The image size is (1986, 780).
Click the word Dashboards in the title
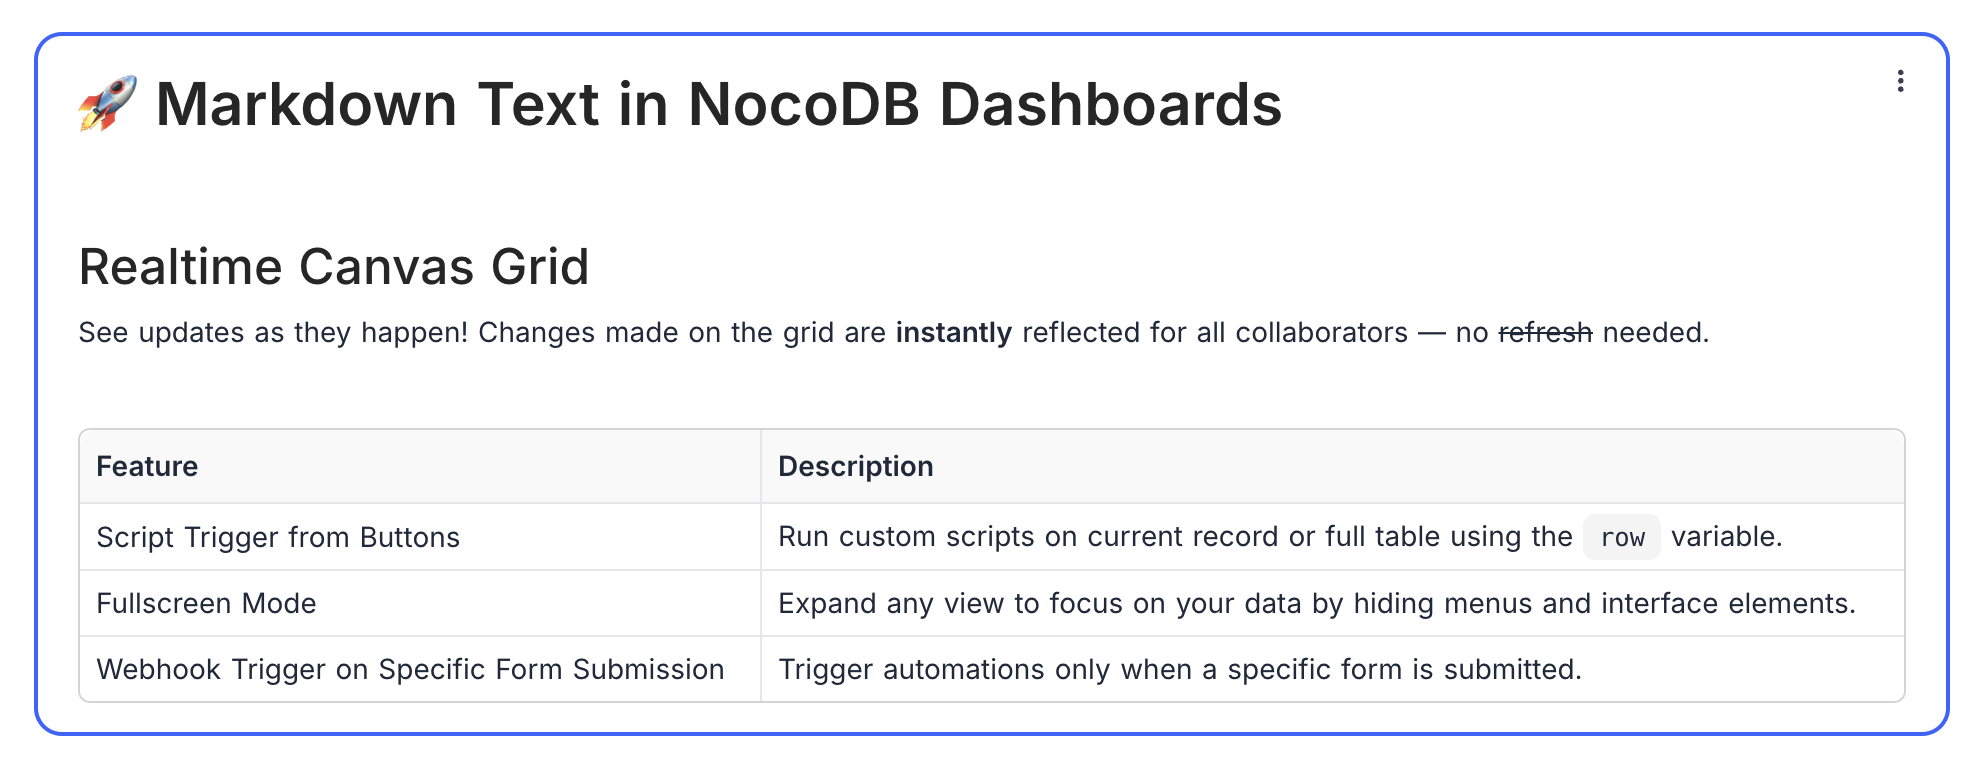[x=1110, y=104]
